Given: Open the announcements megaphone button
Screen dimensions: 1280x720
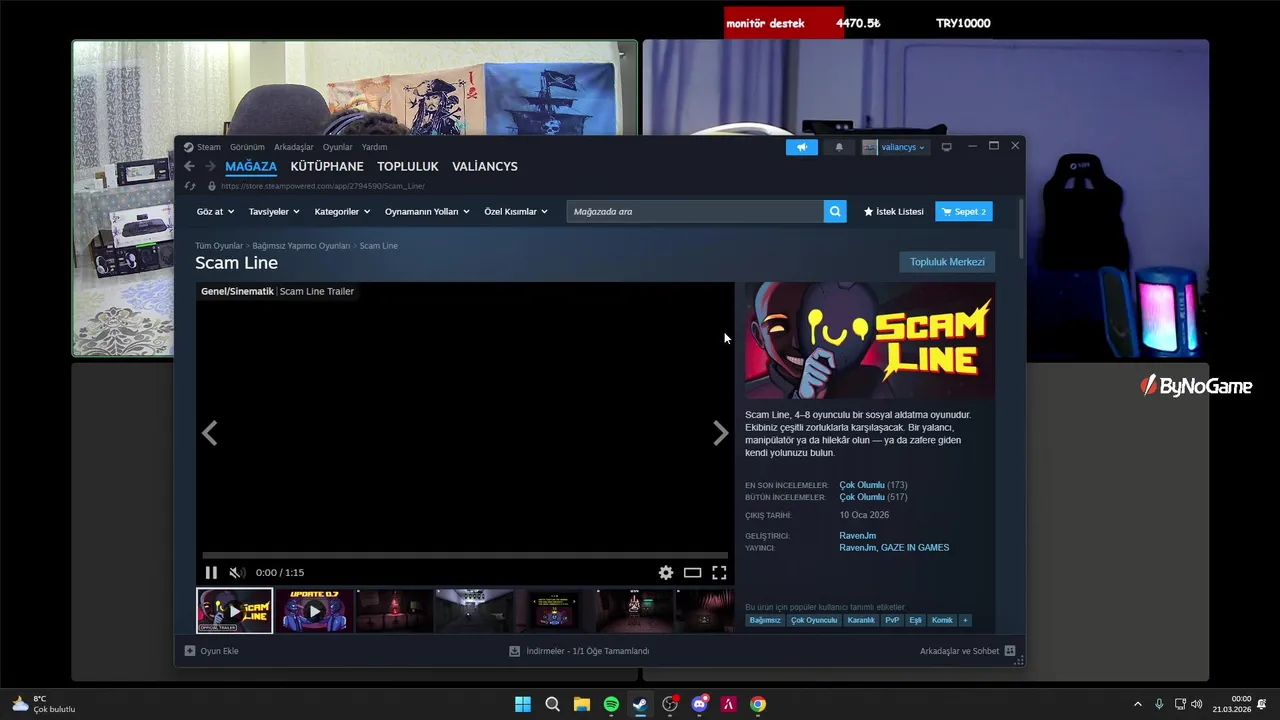Looking at the screenshot, I should click(802, 147).
